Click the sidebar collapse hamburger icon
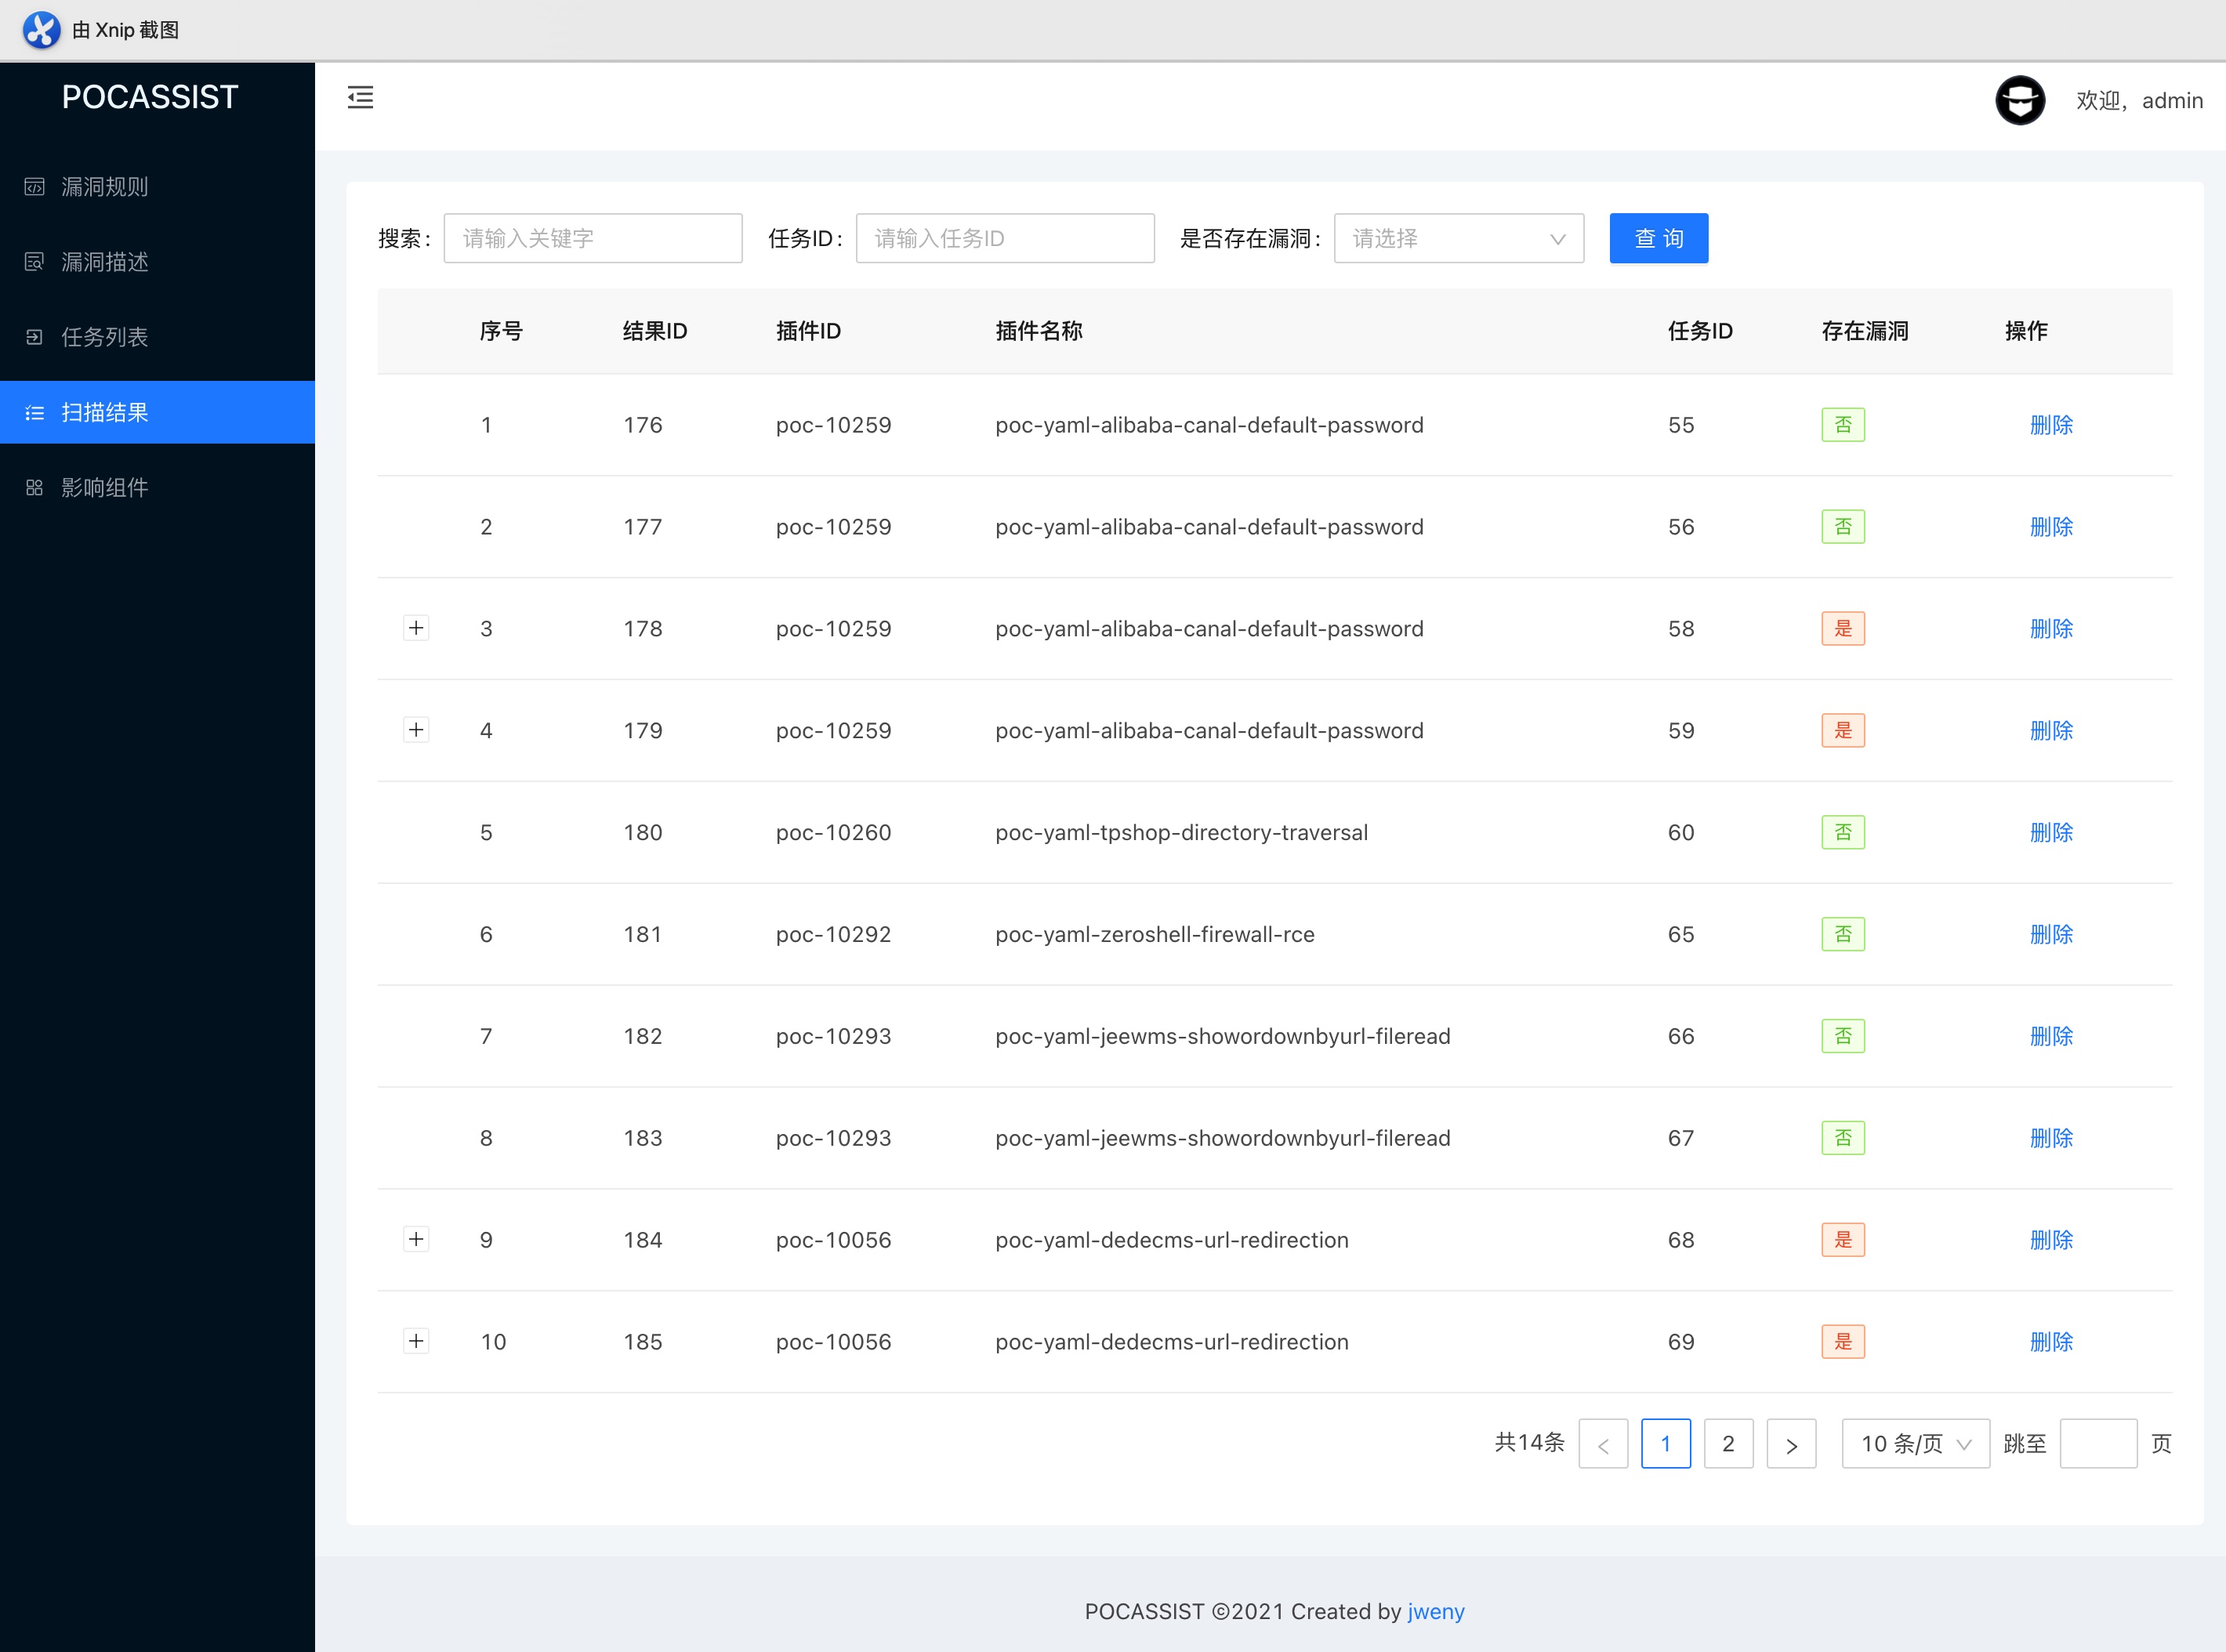Screen dimensions: 2226x1652 (x=360, y=97)
